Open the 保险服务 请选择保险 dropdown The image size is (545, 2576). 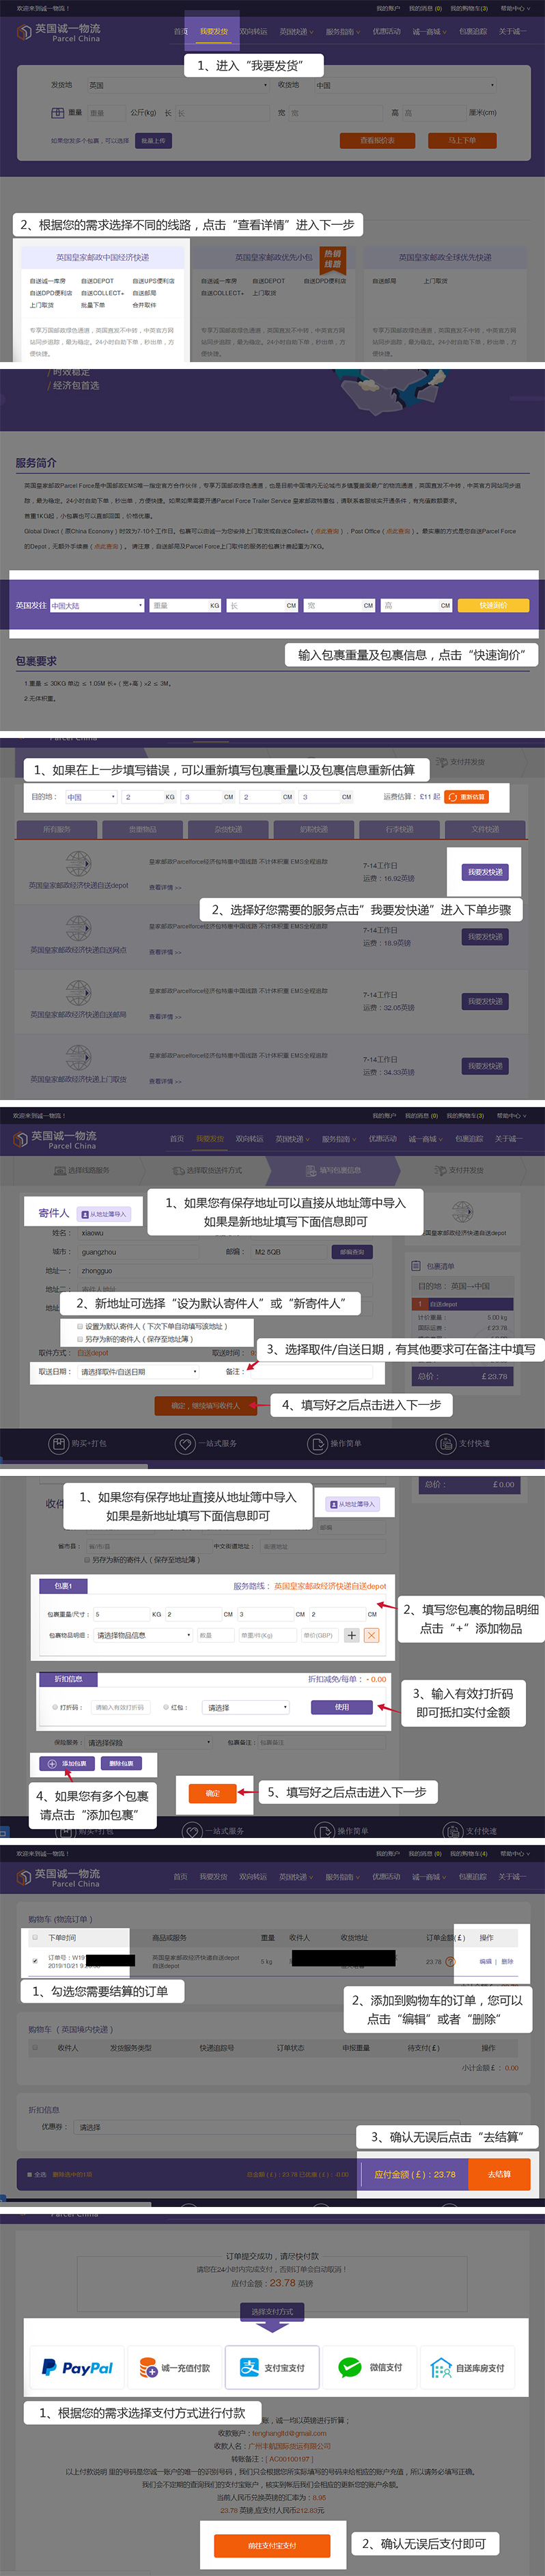pos(148,1743)
